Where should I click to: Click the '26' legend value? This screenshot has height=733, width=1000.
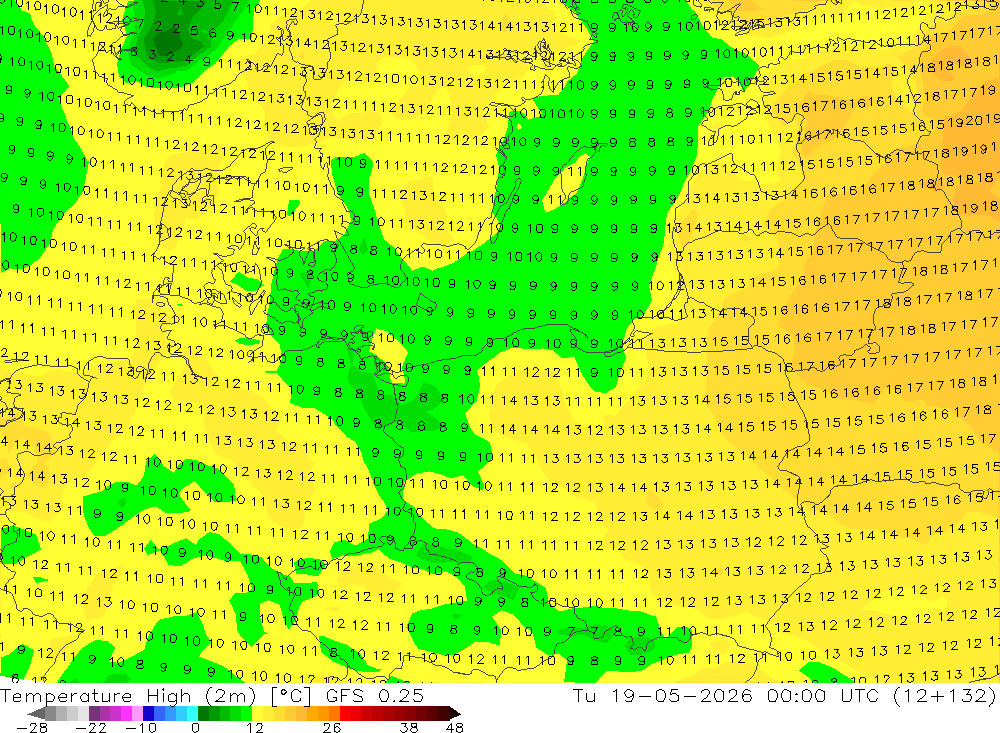(x=332, y=727)
